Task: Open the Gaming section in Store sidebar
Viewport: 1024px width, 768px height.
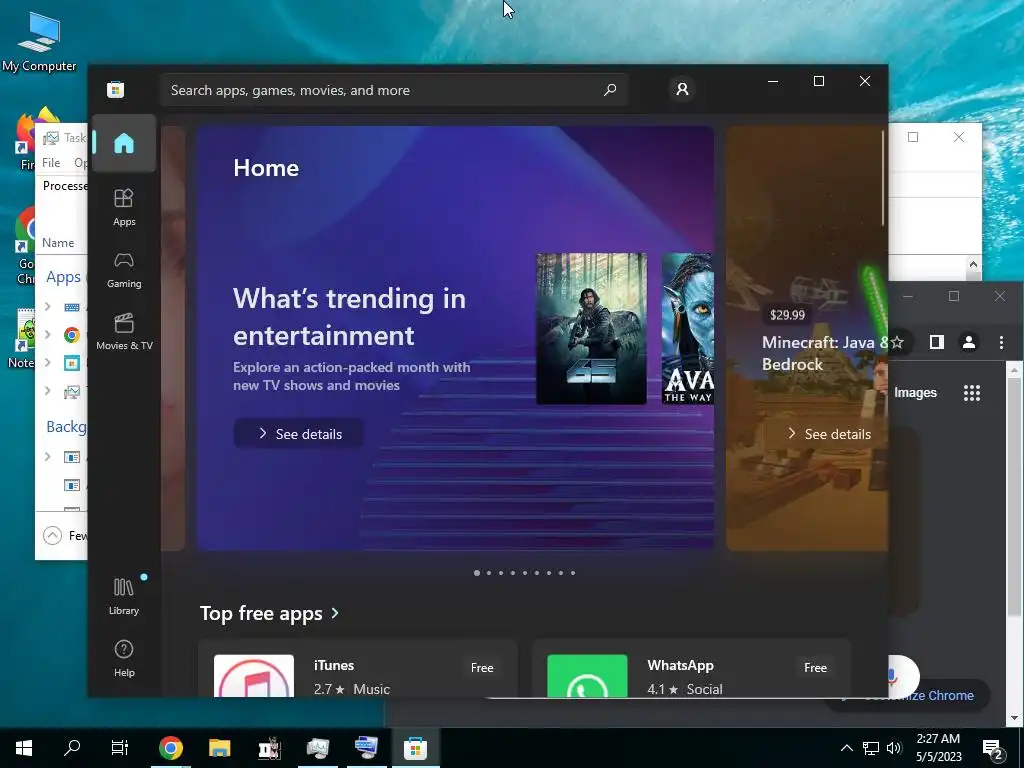Action: tap(124, 270)
